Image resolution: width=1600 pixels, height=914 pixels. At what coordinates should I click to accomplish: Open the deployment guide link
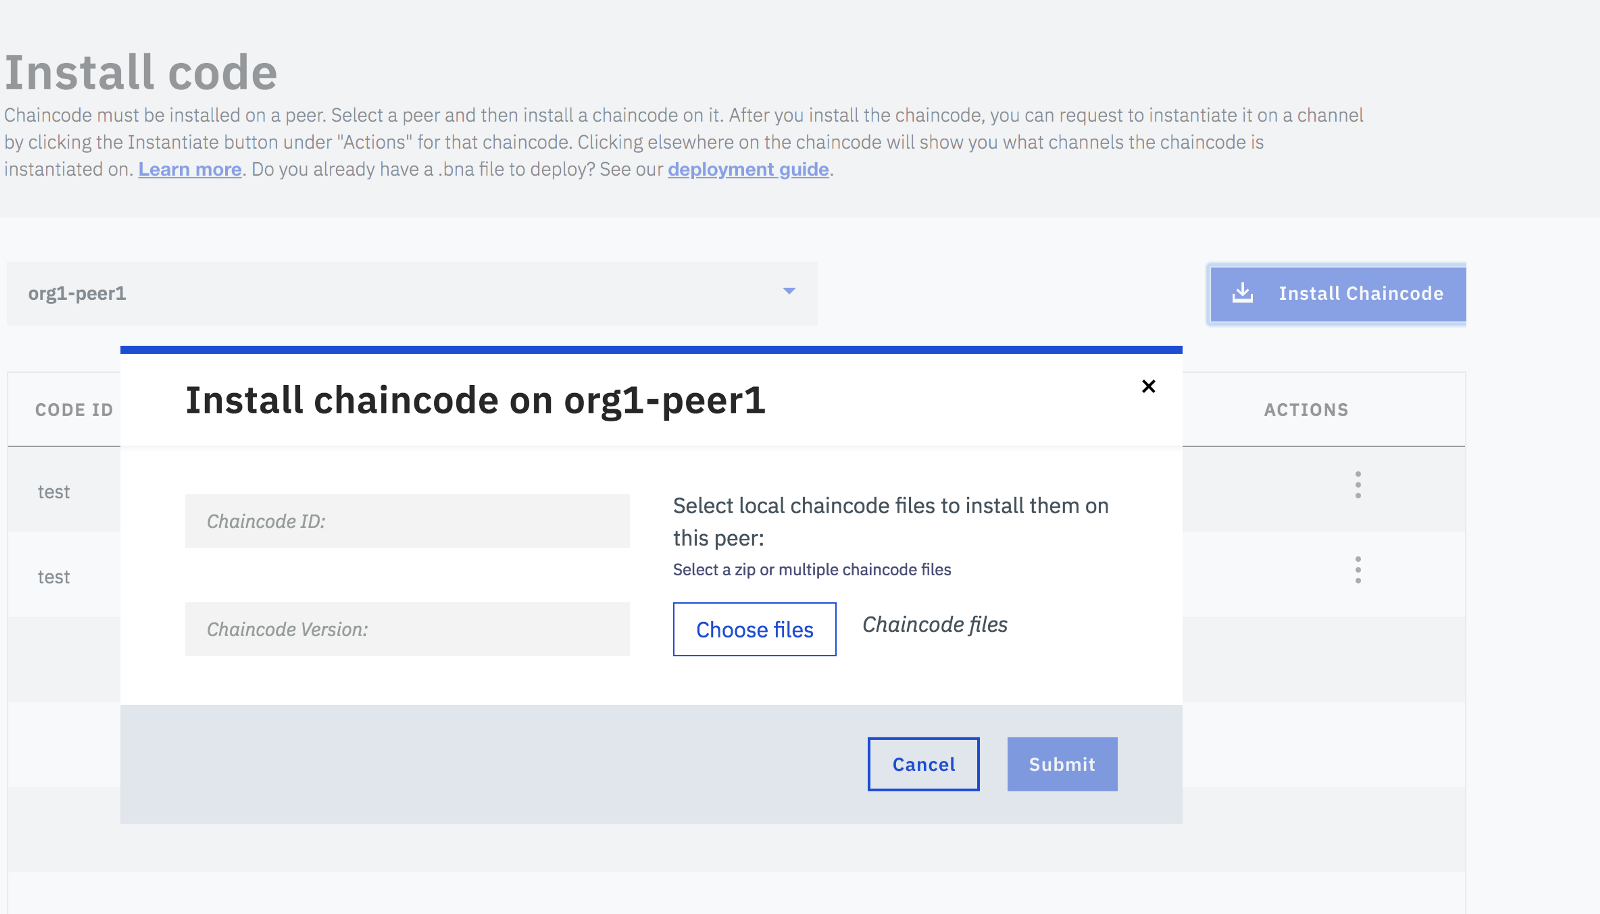[x=748, y=169]
